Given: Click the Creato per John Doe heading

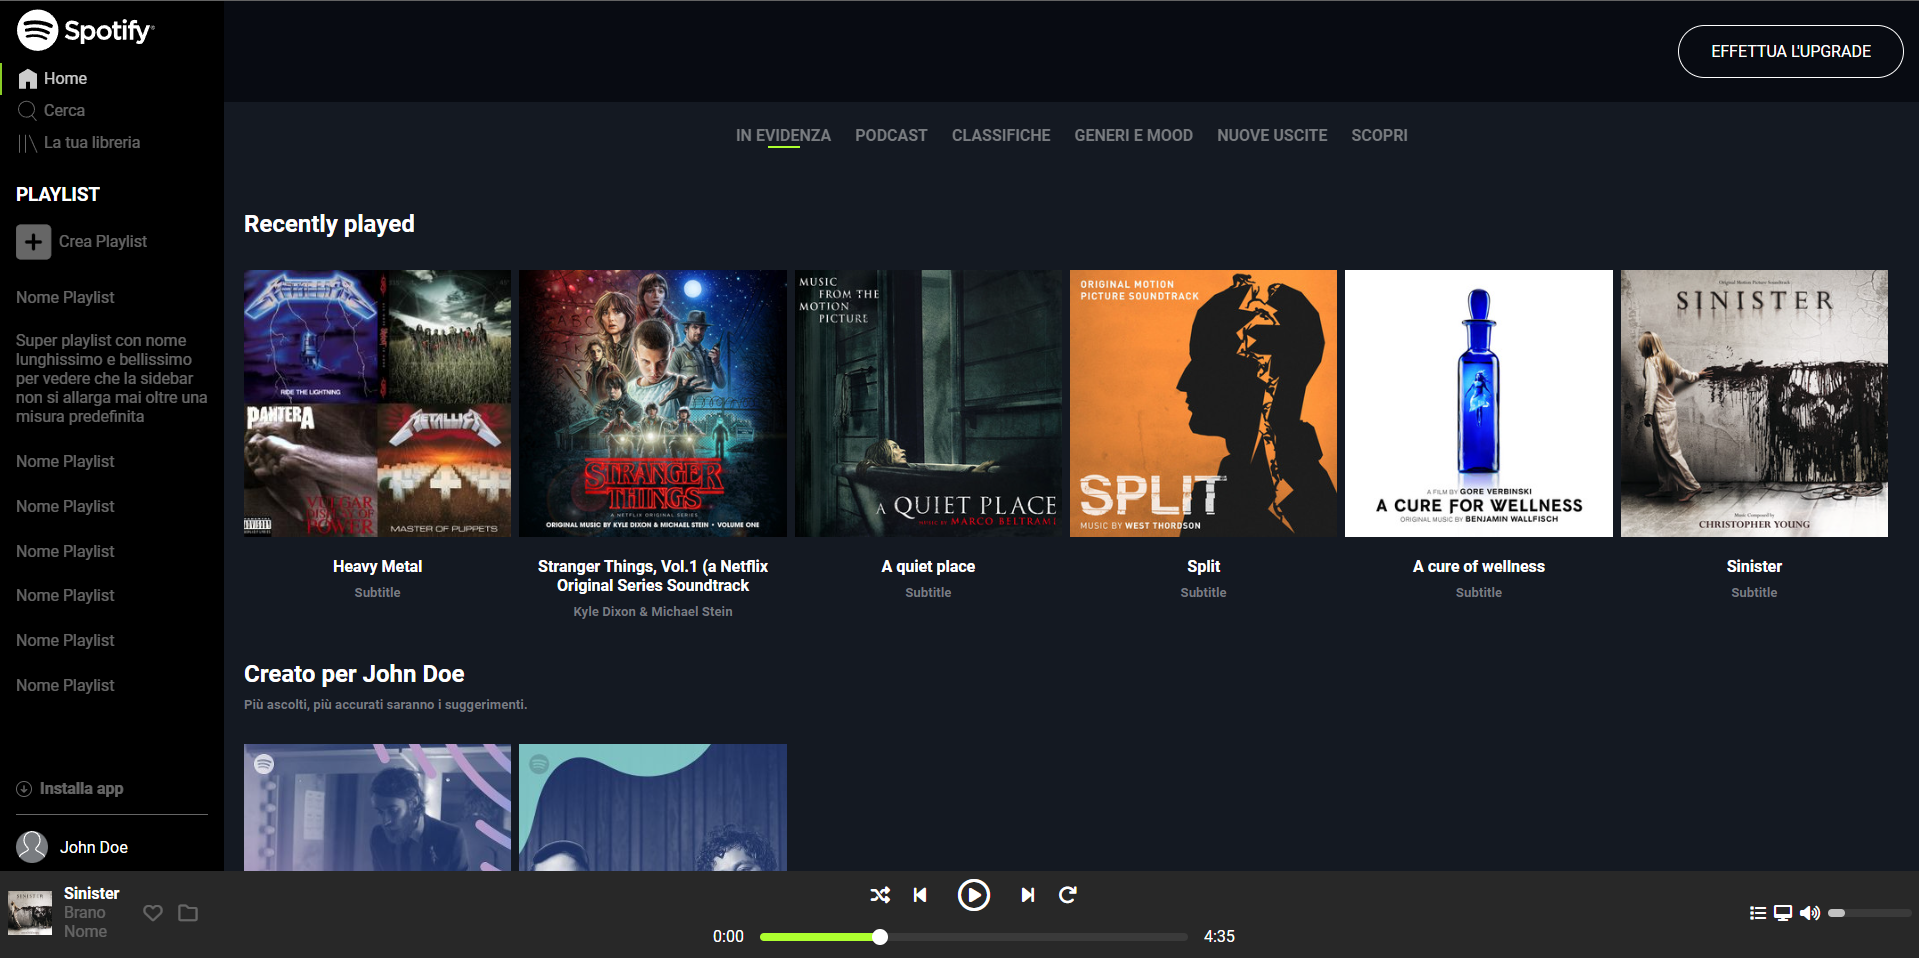Looking at the screenshot, I should coord(354,674).
